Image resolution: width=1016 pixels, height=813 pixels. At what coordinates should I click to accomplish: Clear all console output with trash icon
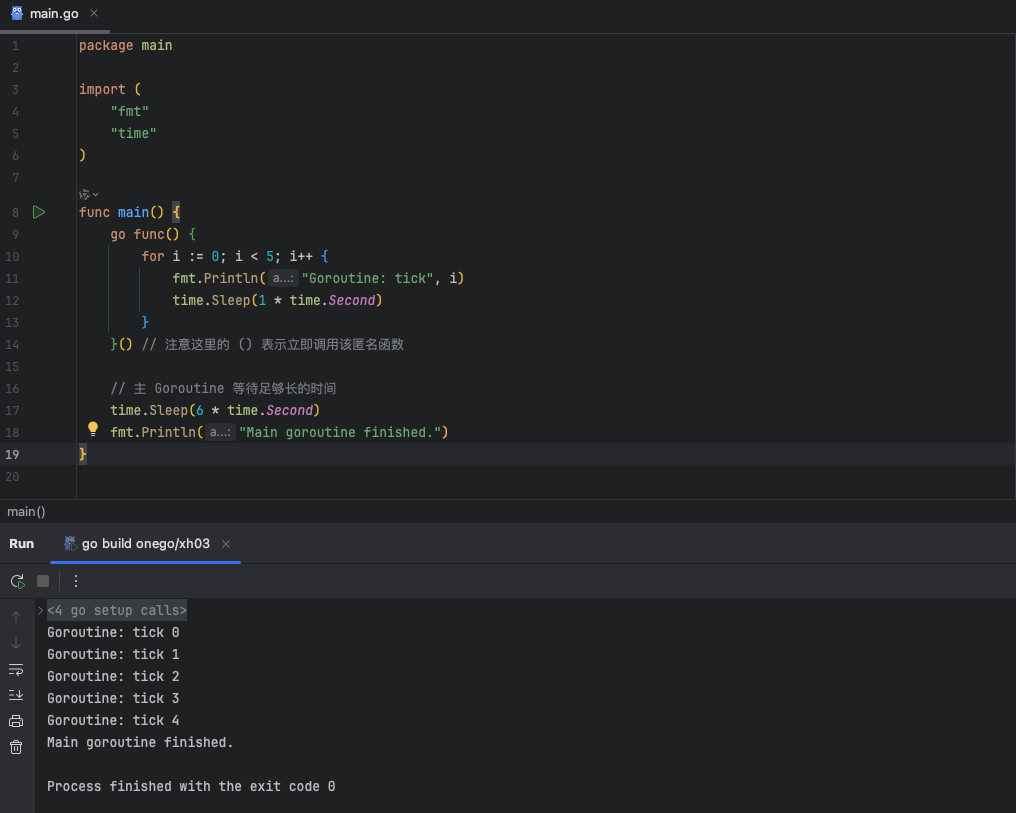[x=16, y=747]
